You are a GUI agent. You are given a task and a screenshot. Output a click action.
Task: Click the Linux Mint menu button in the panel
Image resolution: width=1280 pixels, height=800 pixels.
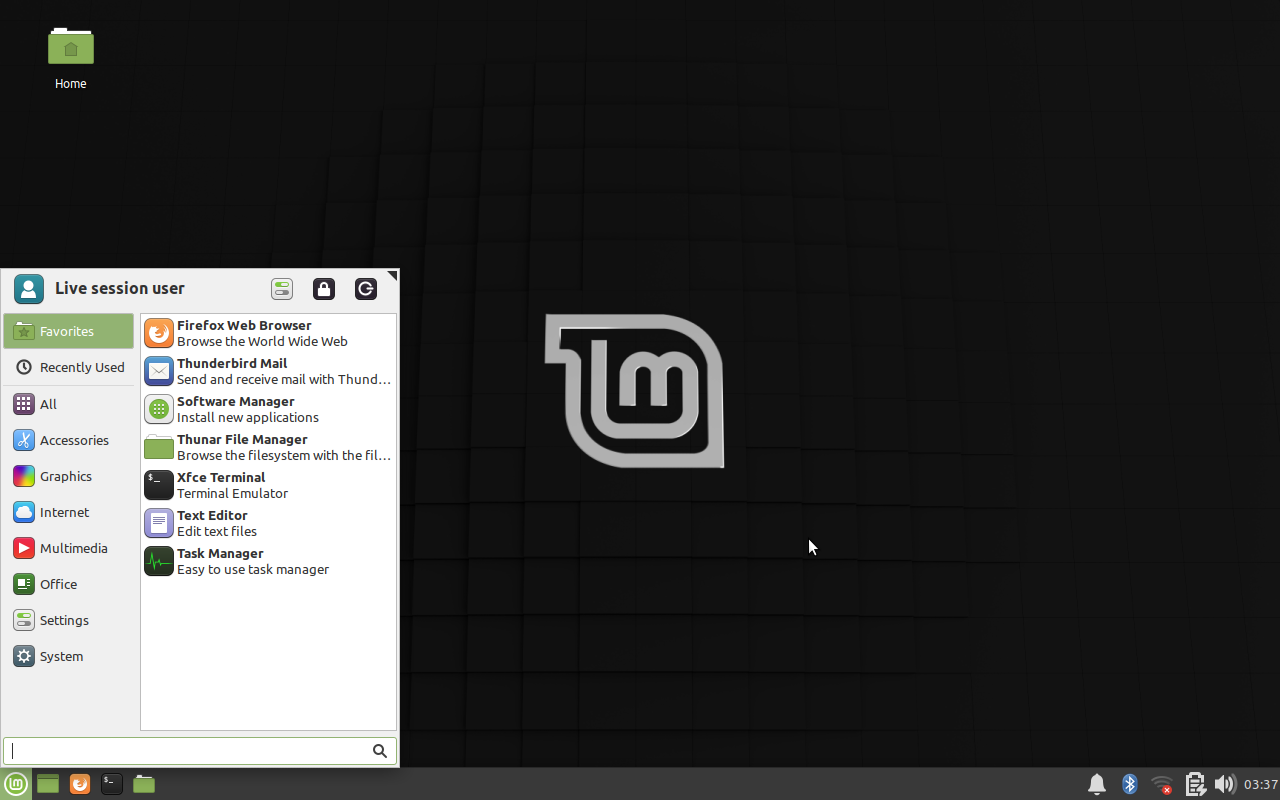coord(15,784)
